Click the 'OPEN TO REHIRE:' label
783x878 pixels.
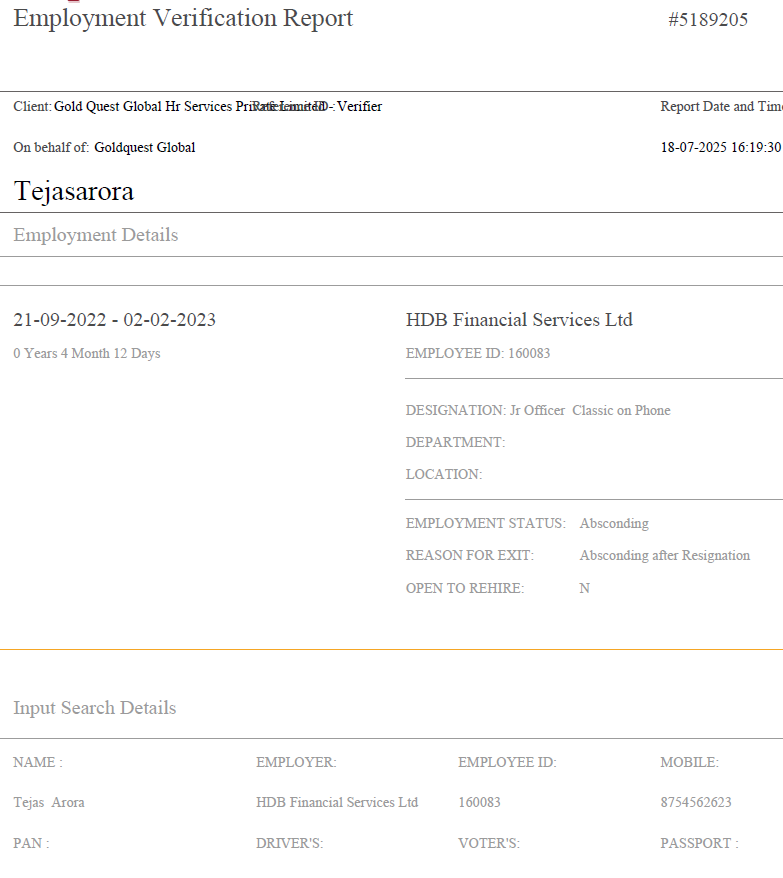(x=465, y=589)
